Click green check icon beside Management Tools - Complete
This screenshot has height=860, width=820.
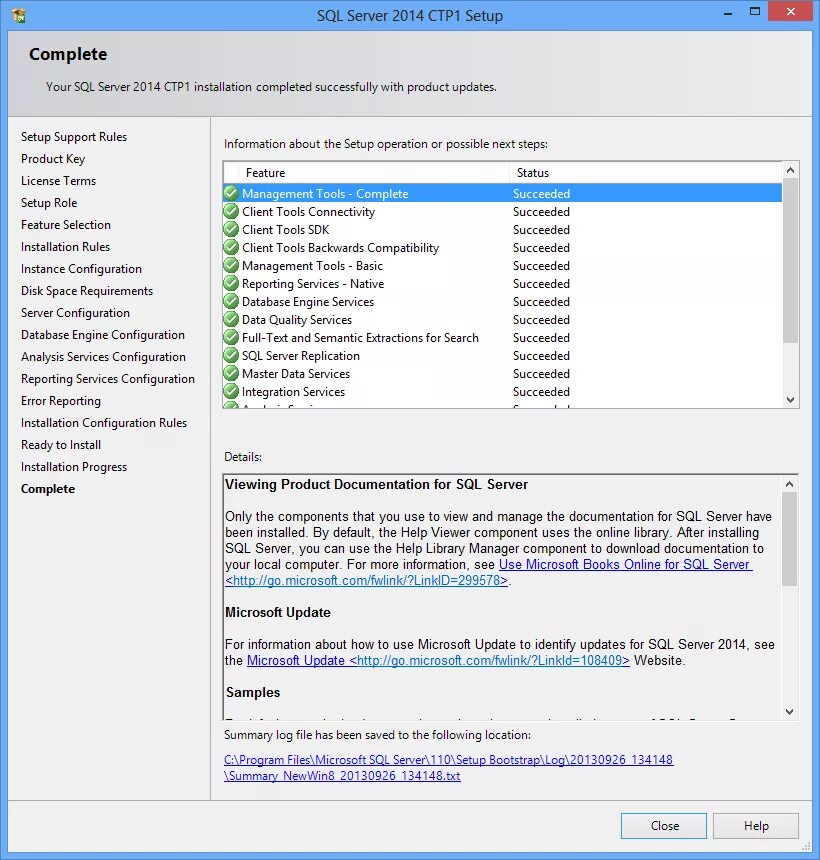point(231,193)
